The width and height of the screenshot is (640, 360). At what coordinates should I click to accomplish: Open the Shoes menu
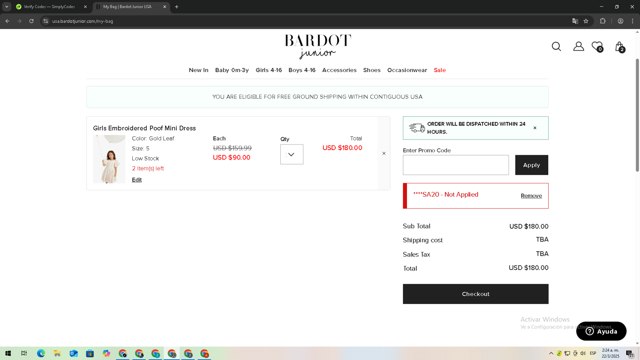[x=372, y=70]
